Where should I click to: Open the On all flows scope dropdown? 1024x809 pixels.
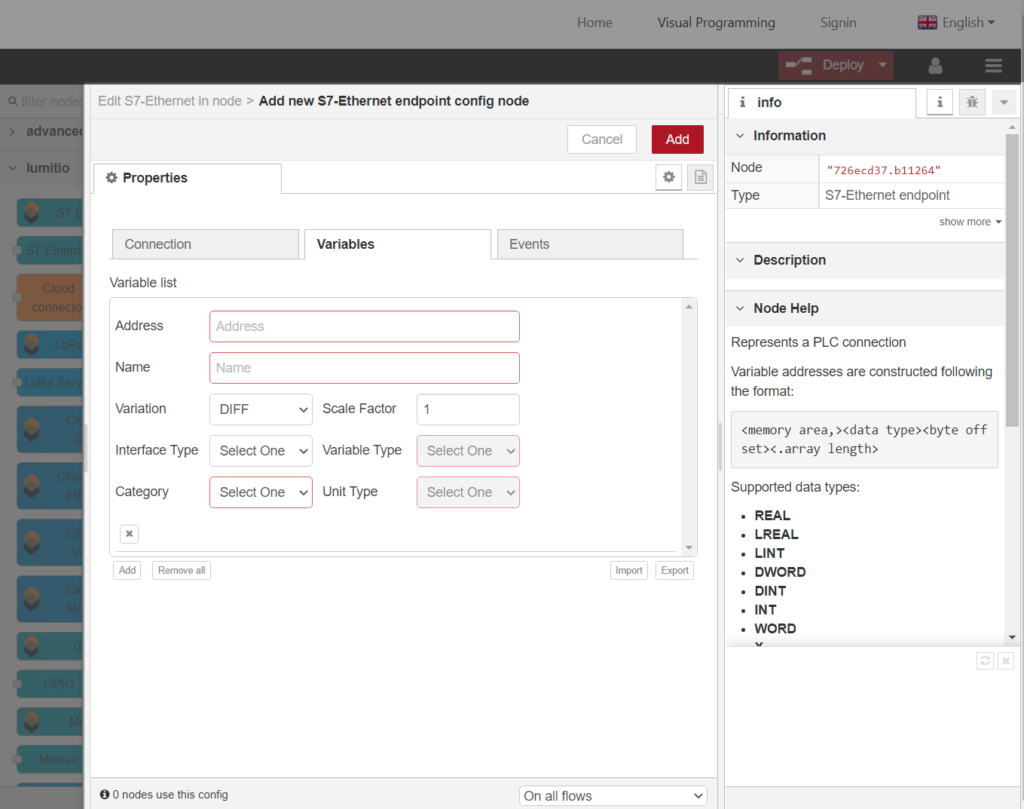point(613,796)
